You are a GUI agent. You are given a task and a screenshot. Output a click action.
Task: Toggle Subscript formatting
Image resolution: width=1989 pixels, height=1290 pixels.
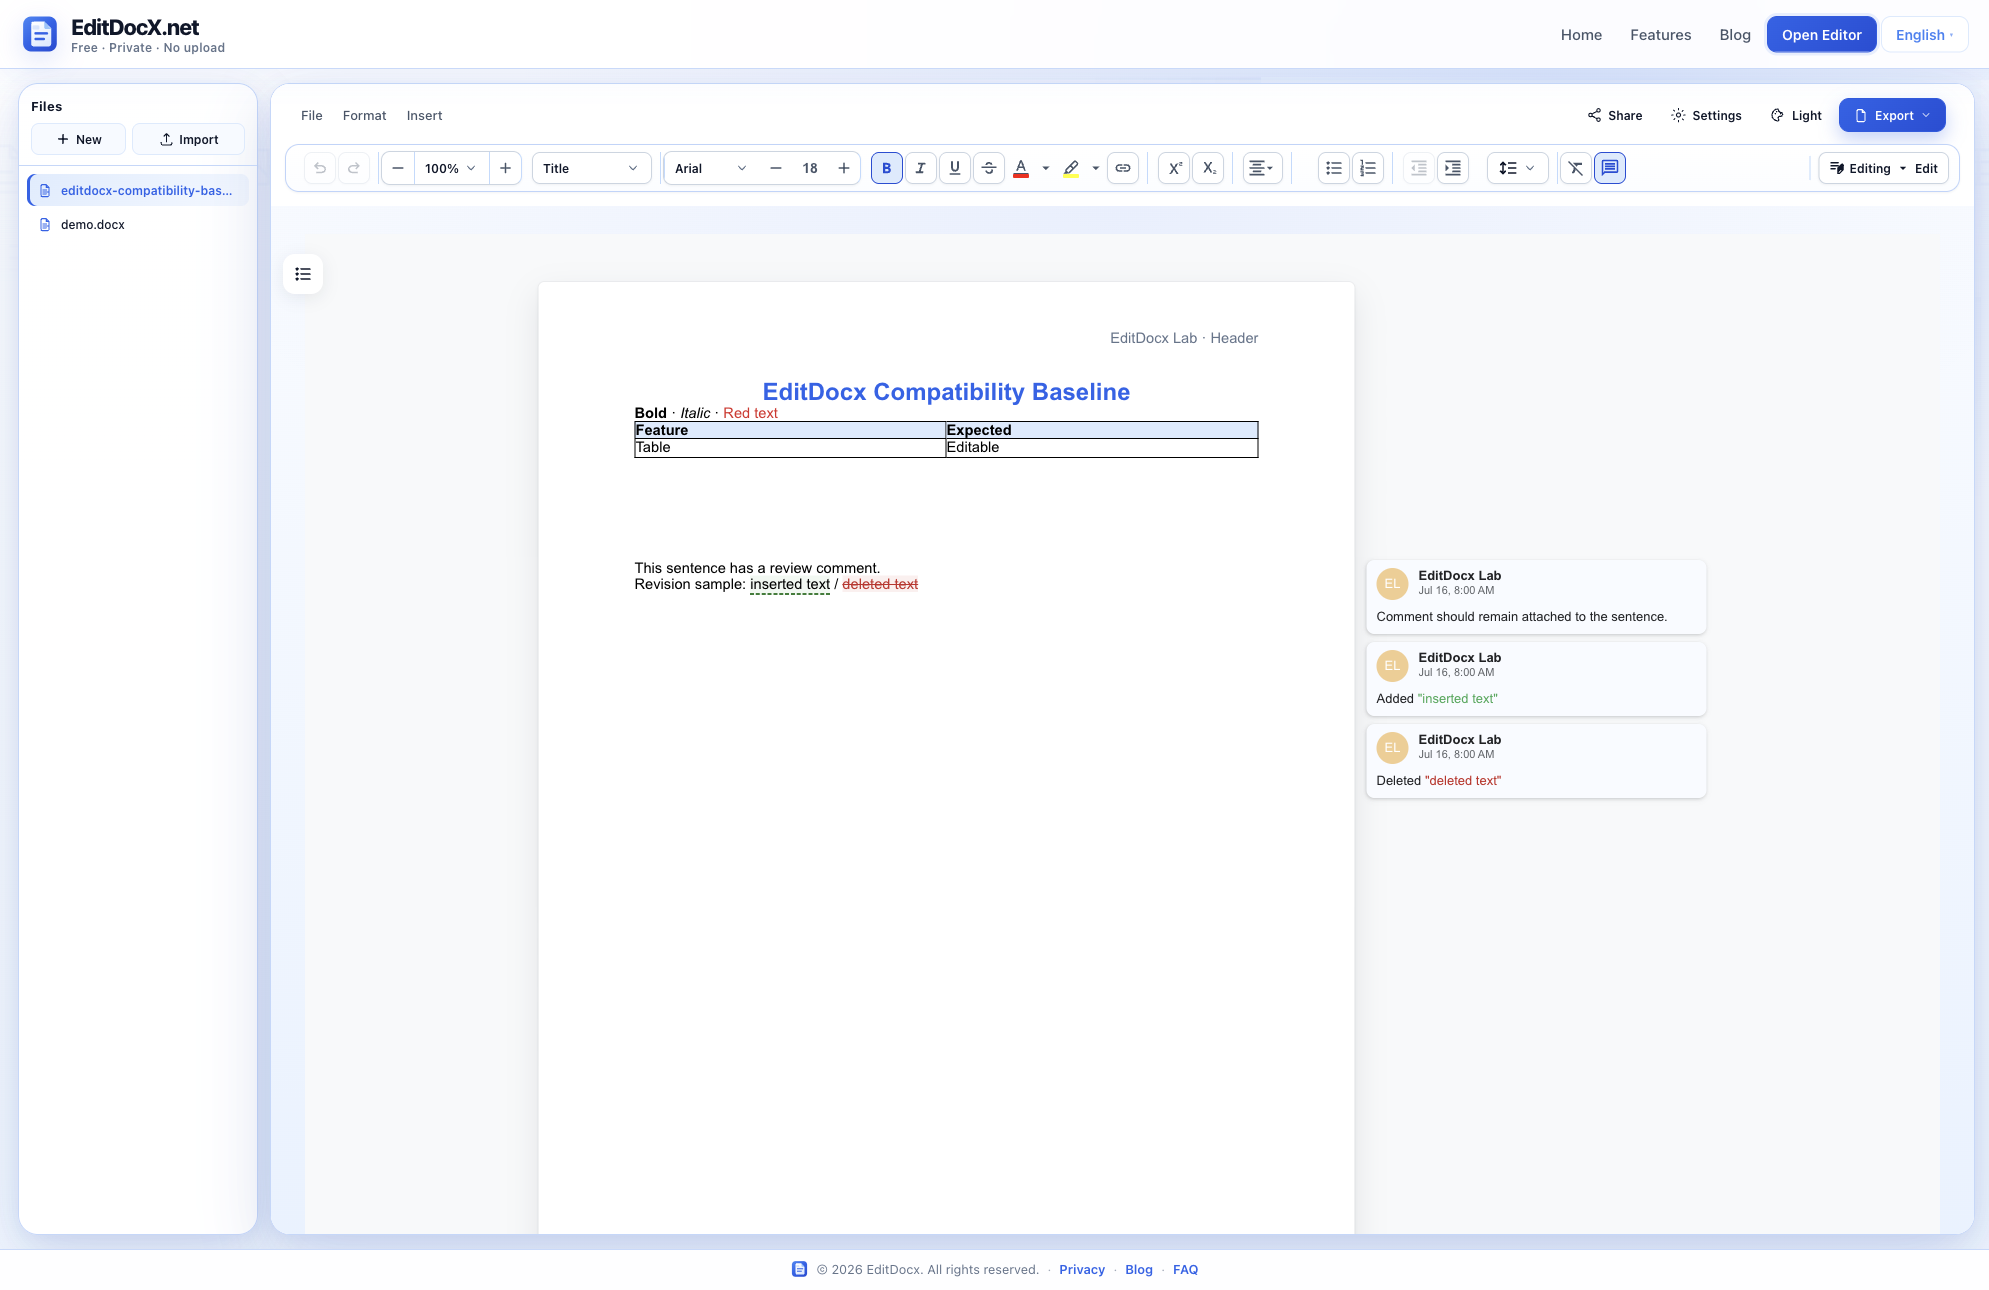click(x=1209, y=168)
